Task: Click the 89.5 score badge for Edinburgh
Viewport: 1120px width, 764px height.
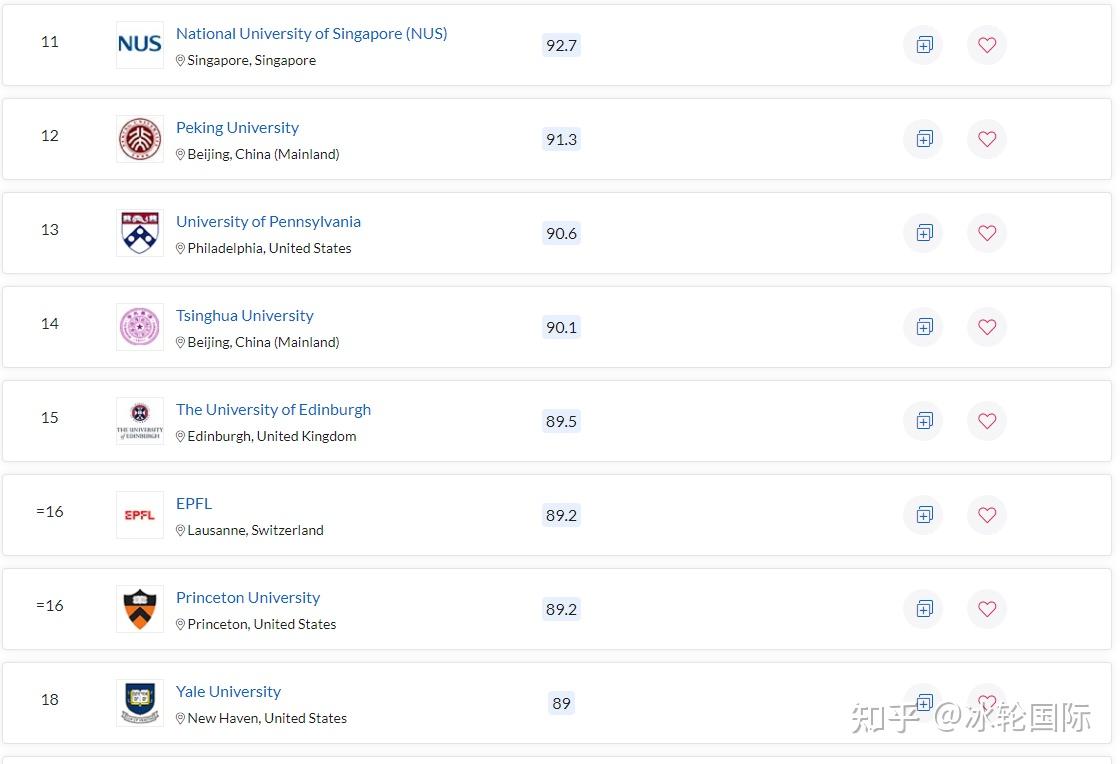Action: pyautogui.click(x=561, y=421)
